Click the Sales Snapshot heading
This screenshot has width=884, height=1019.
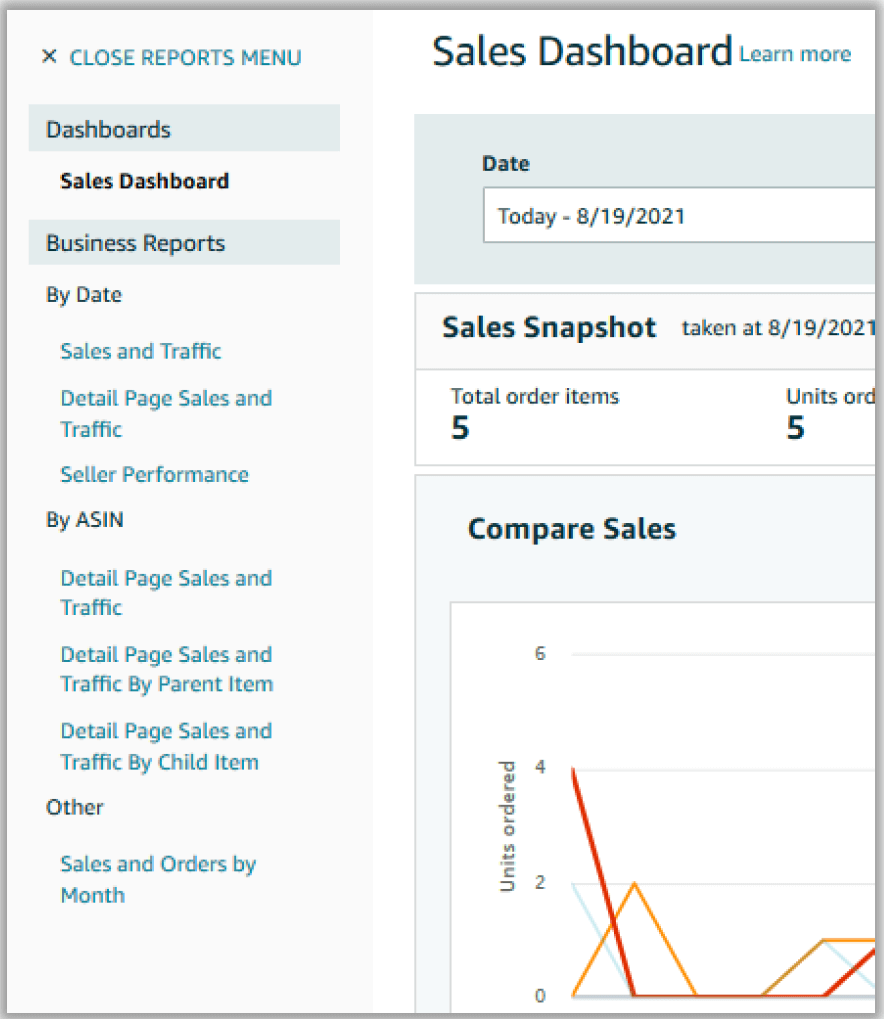click(x=549, y=327)
